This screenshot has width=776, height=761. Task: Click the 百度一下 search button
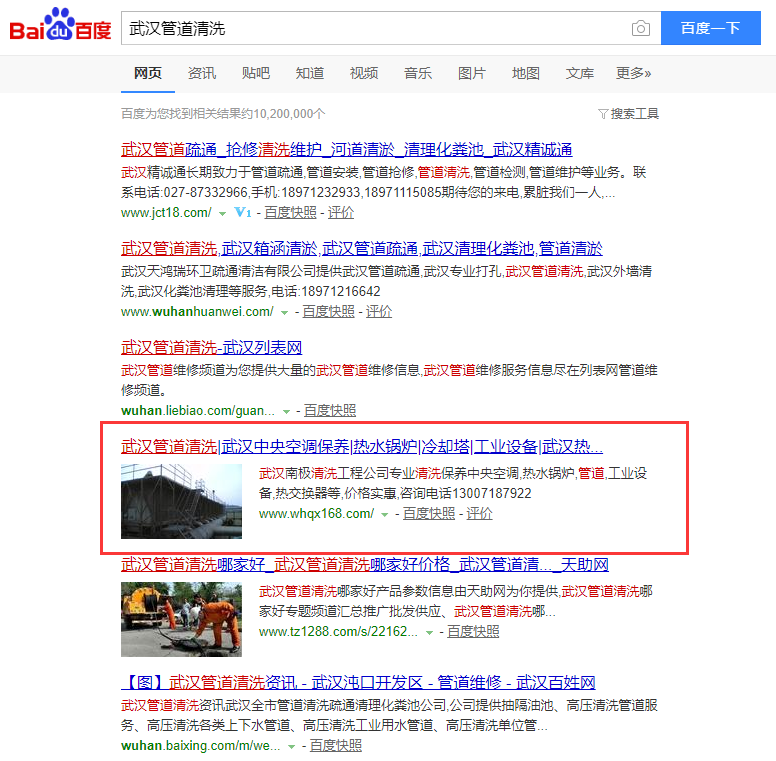point(711,28)
